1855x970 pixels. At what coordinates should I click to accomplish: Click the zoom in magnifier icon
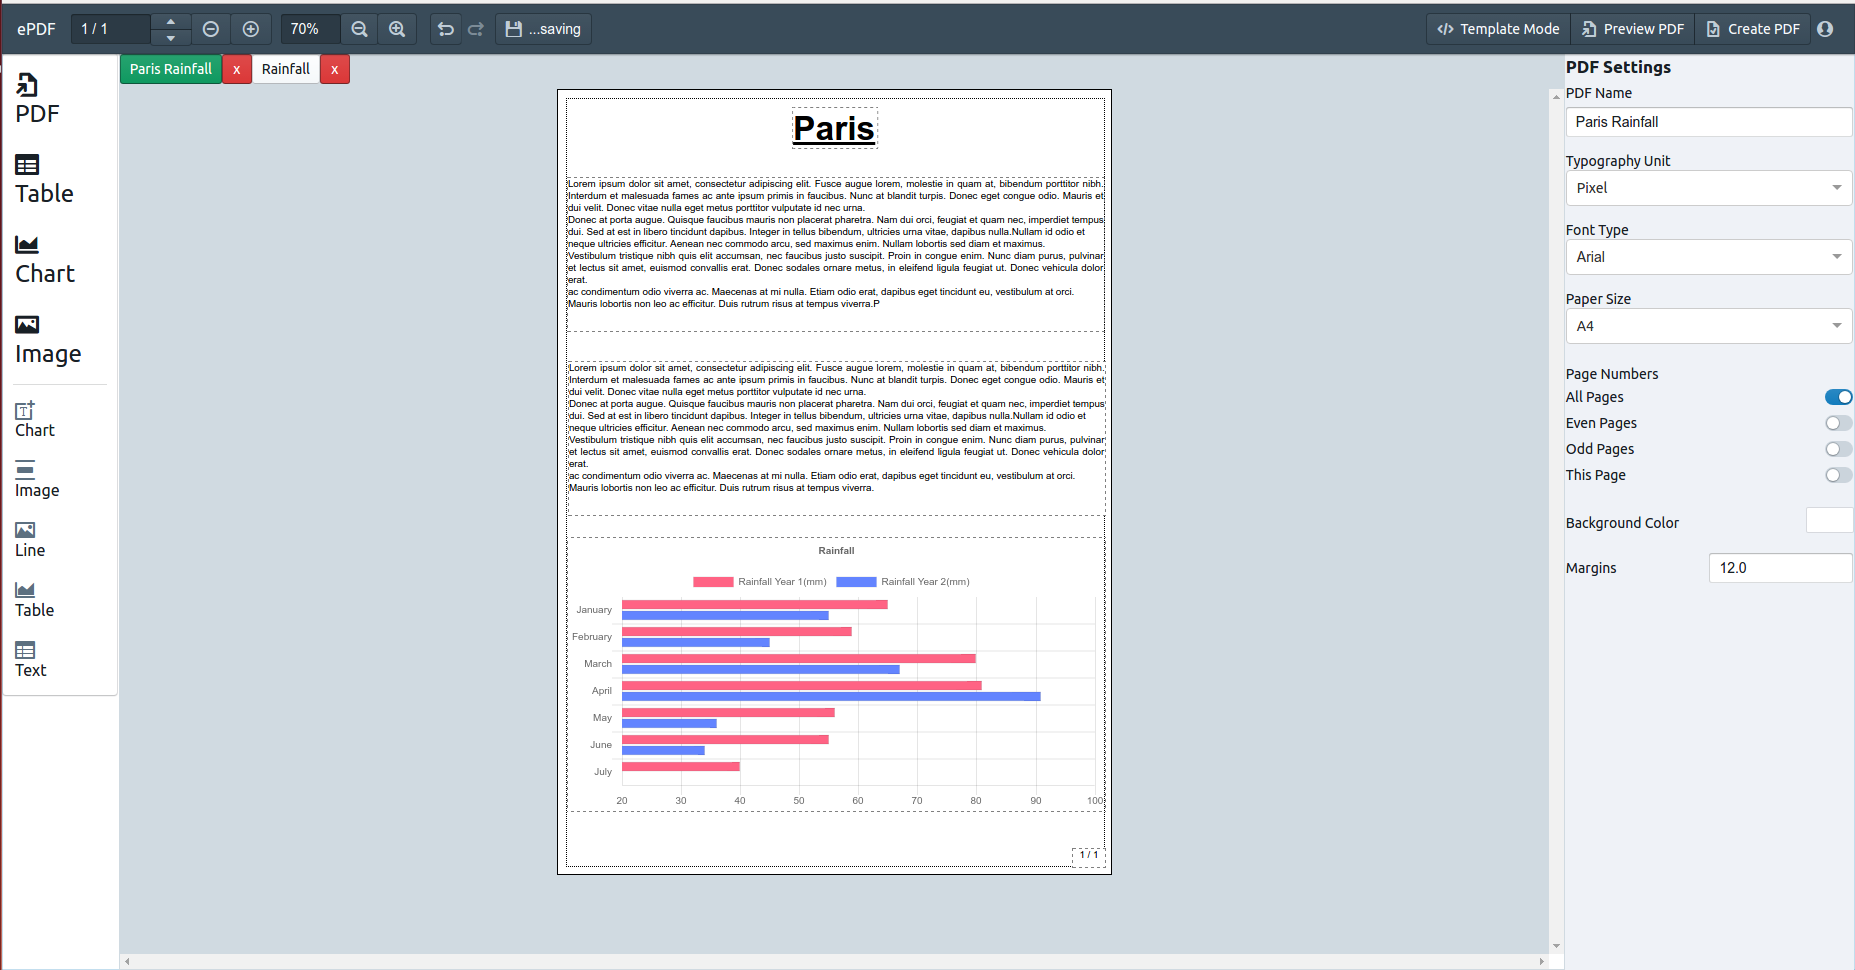click(397, 29)
